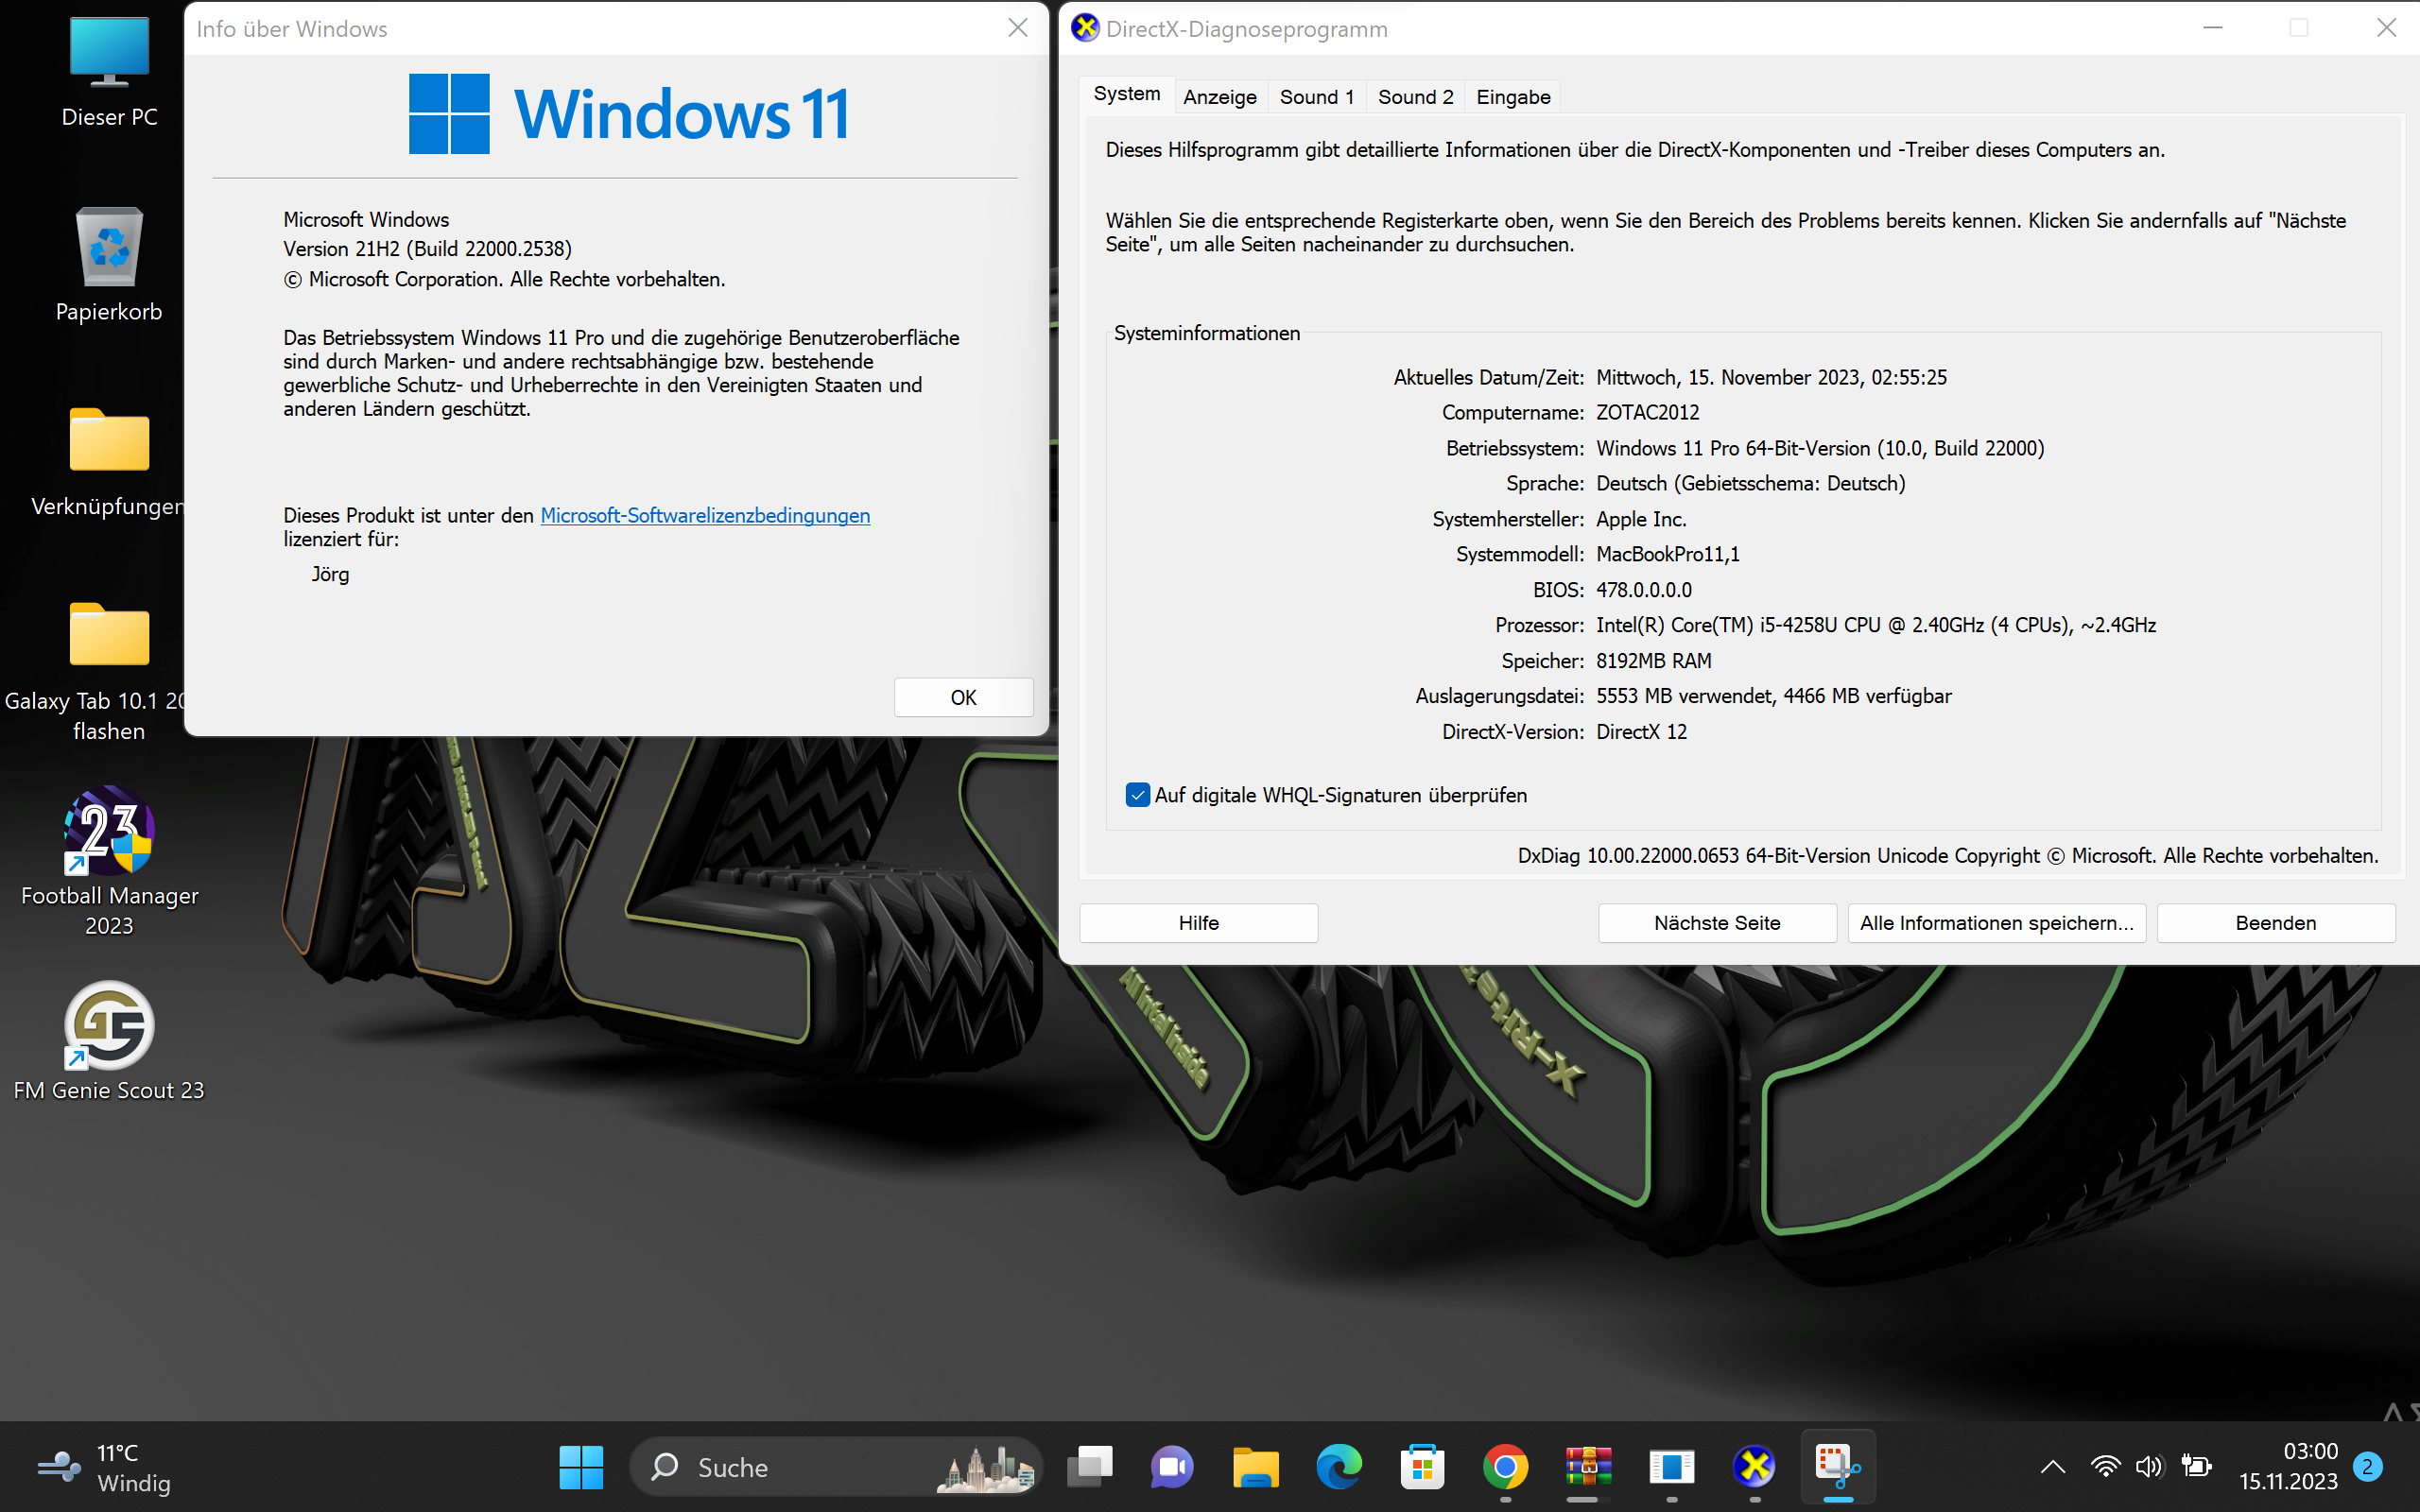Switch to the Anzeige tab
The image size is (2420, 1512).
1219,97
